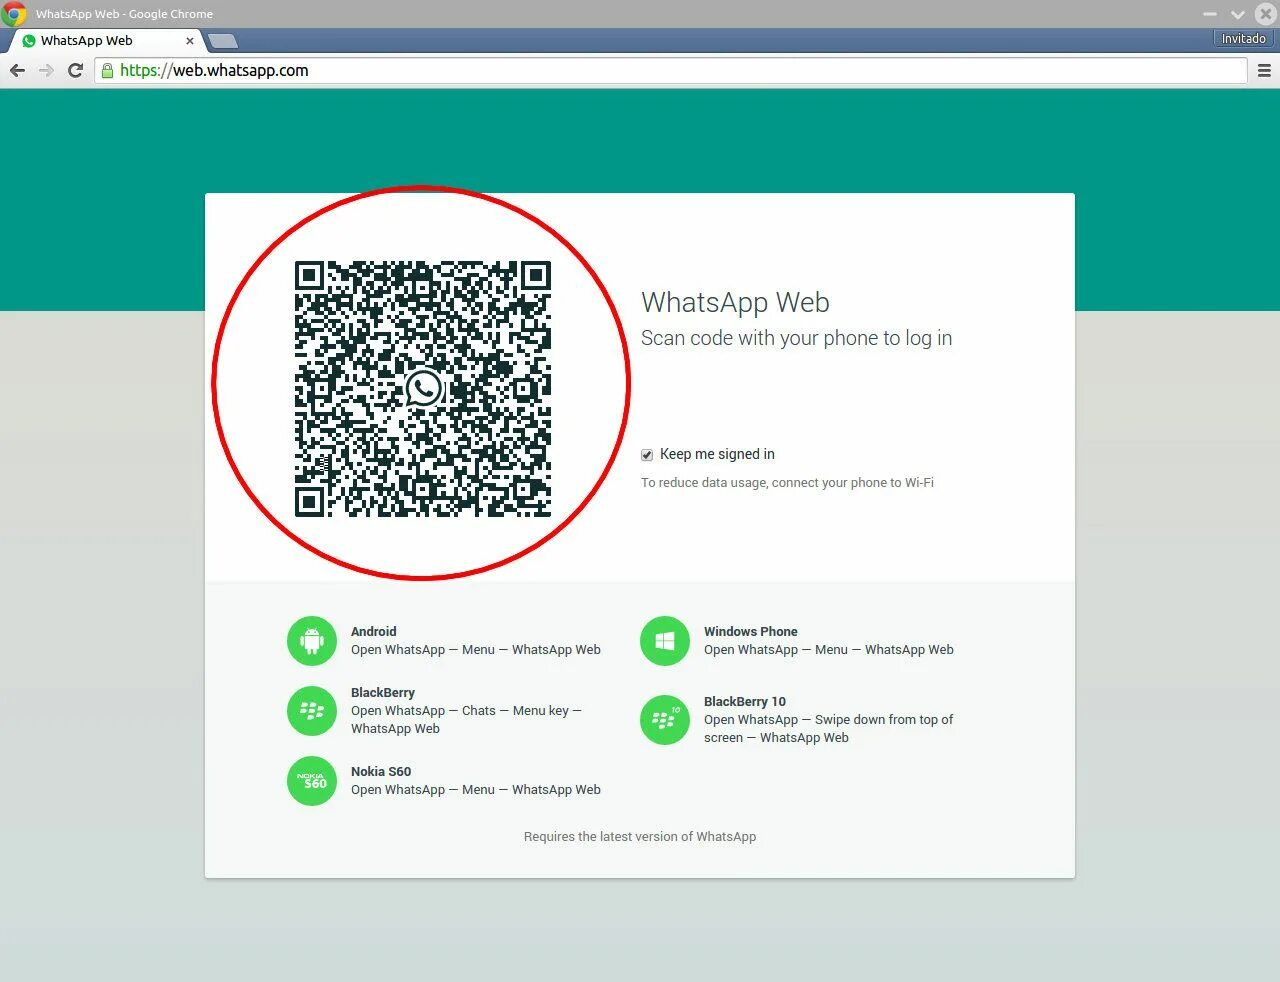Click the WhatsApp logo inside QR code

point(423,388)
